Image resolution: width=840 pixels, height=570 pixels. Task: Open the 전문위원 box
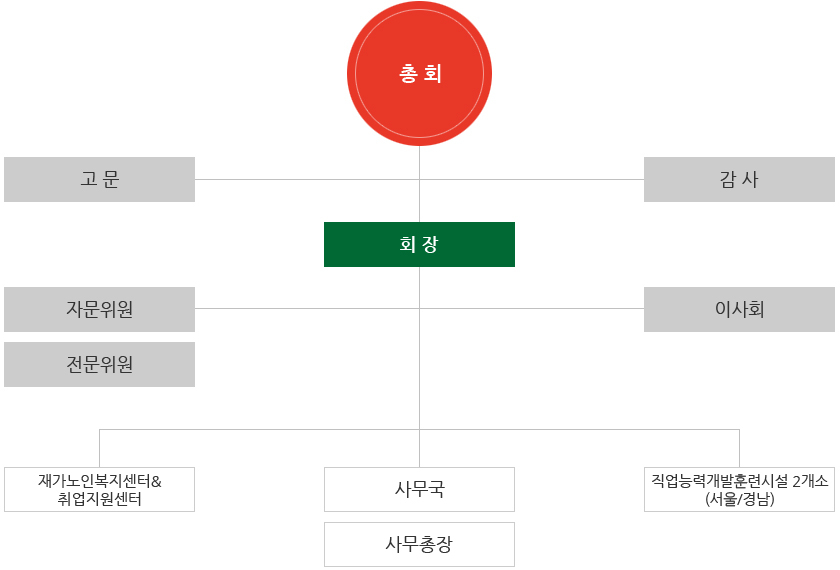(x=99, y=364)
